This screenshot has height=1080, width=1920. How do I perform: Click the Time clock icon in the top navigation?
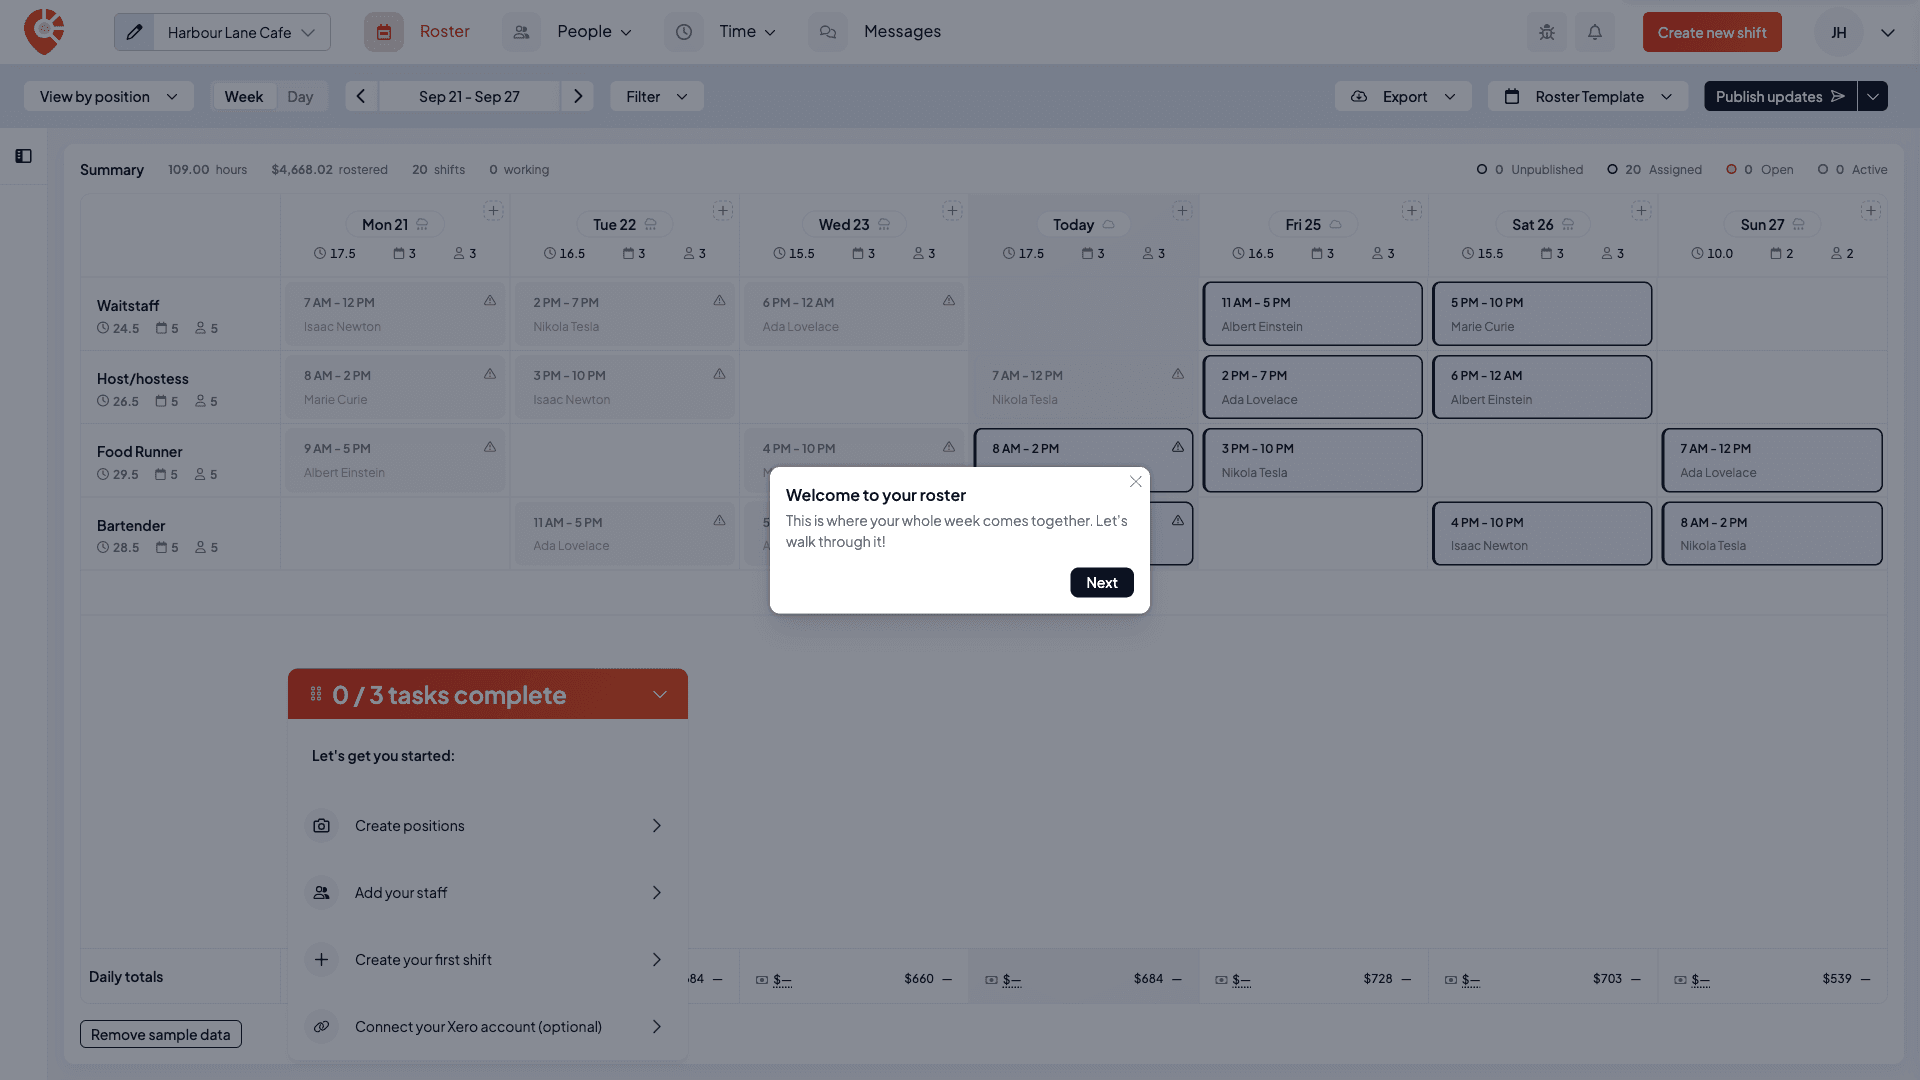(684, 32)
